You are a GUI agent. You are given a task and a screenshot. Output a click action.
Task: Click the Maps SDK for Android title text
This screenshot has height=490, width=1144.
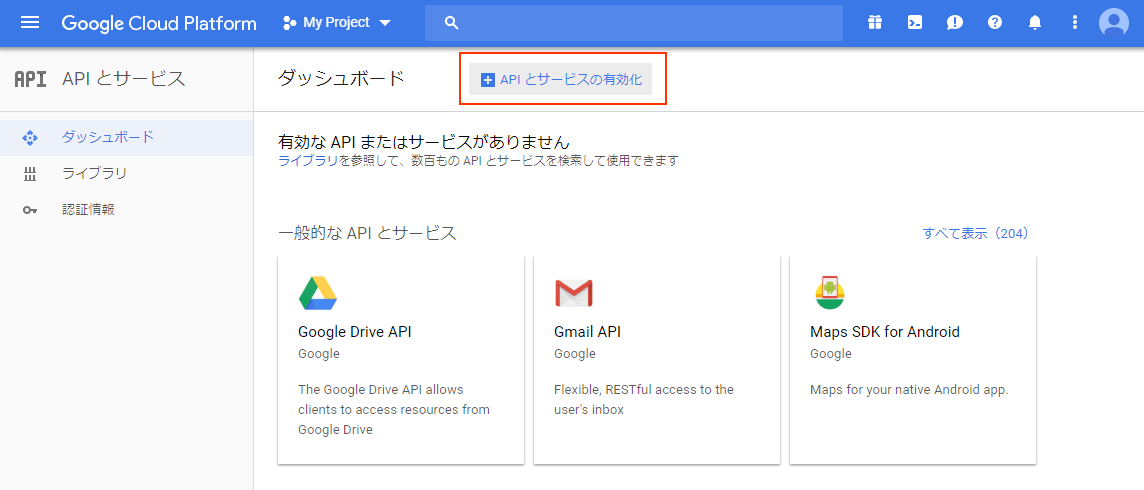coord(885,332)
